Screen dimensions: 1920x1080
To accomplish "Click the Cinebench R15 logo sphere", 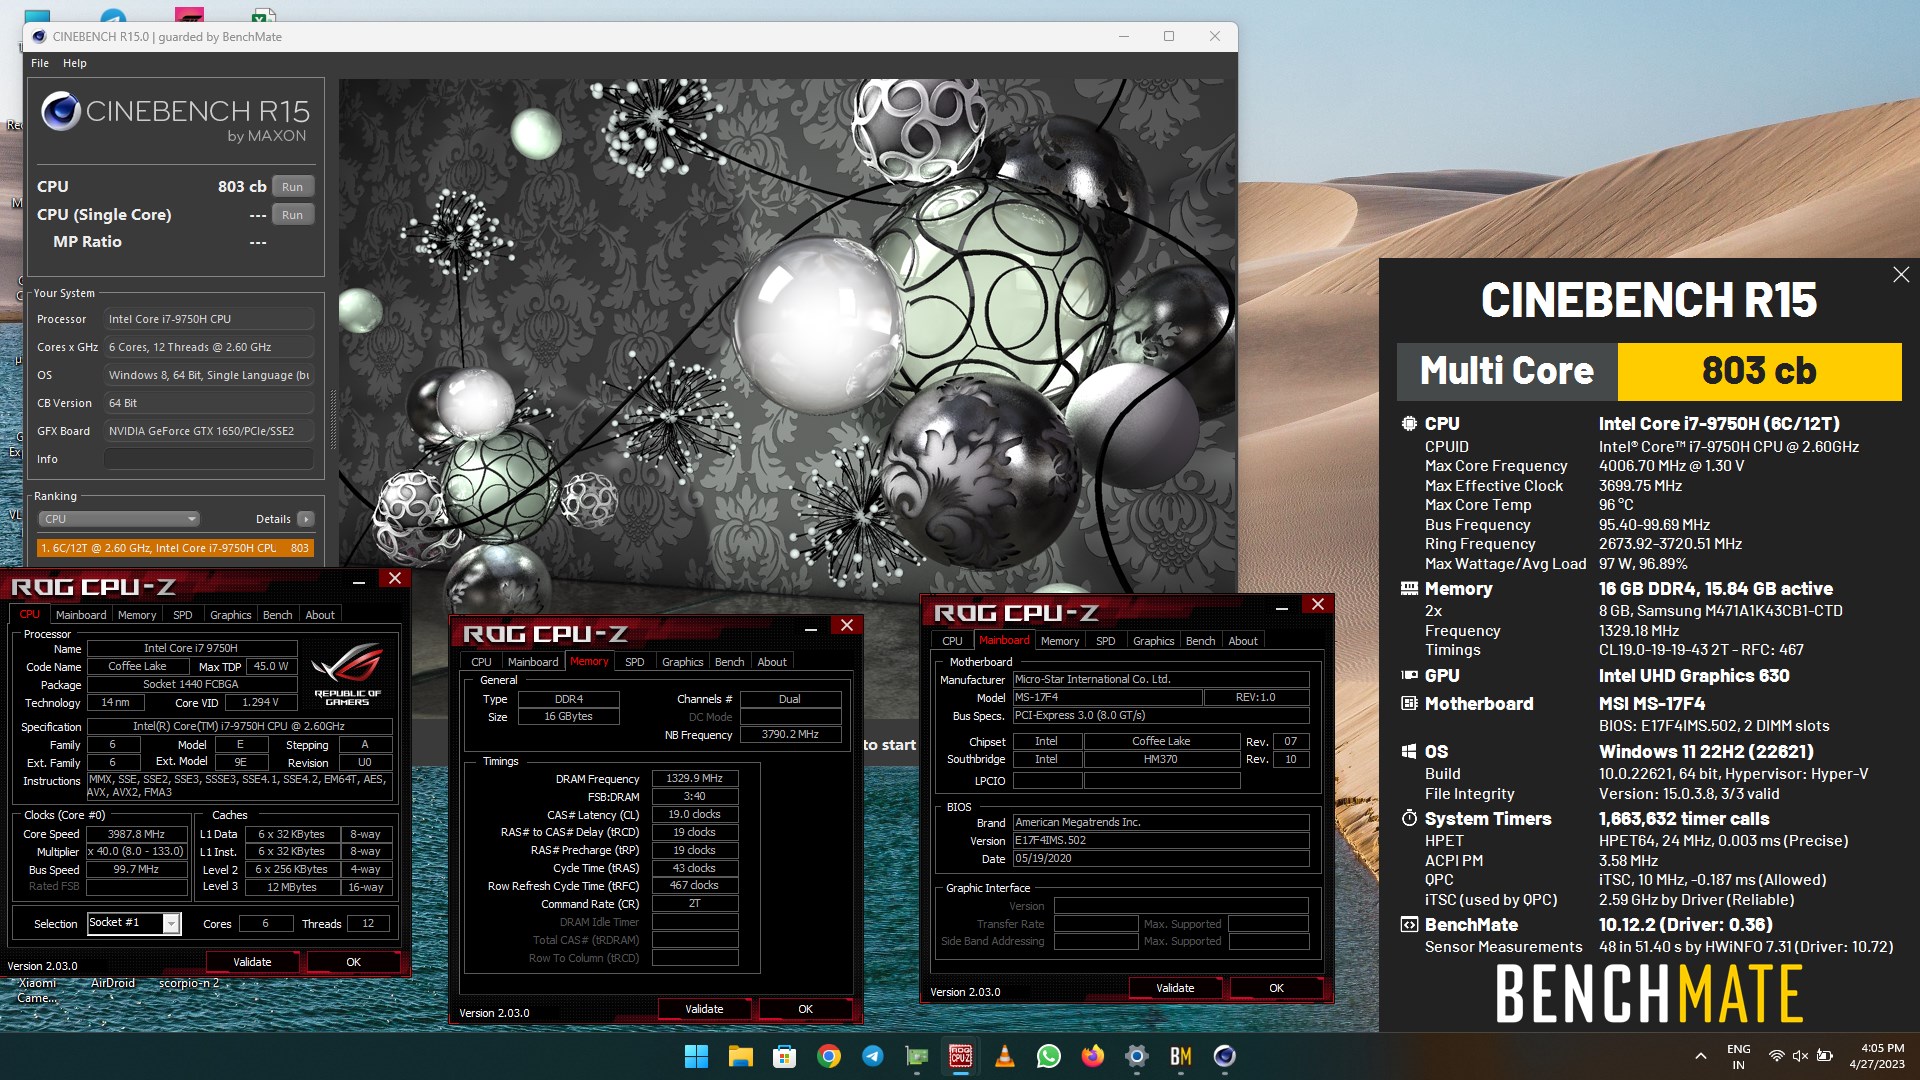I will click(x=61, y=111).
